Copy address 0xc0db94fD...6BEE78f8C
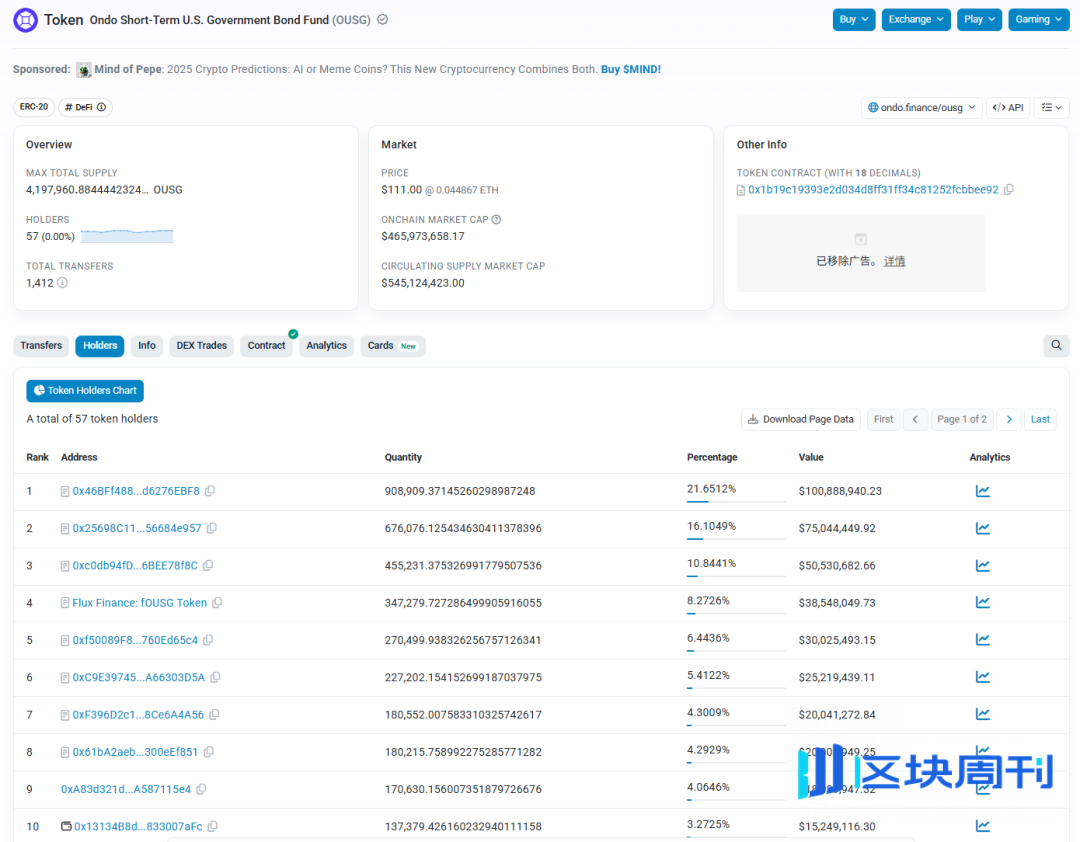1080x842 pixels. click(208, 565)
